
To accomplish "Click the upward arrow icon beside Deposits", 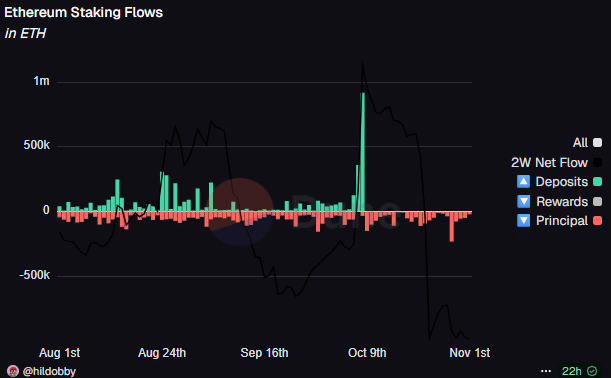I will [x=523, y=182].
